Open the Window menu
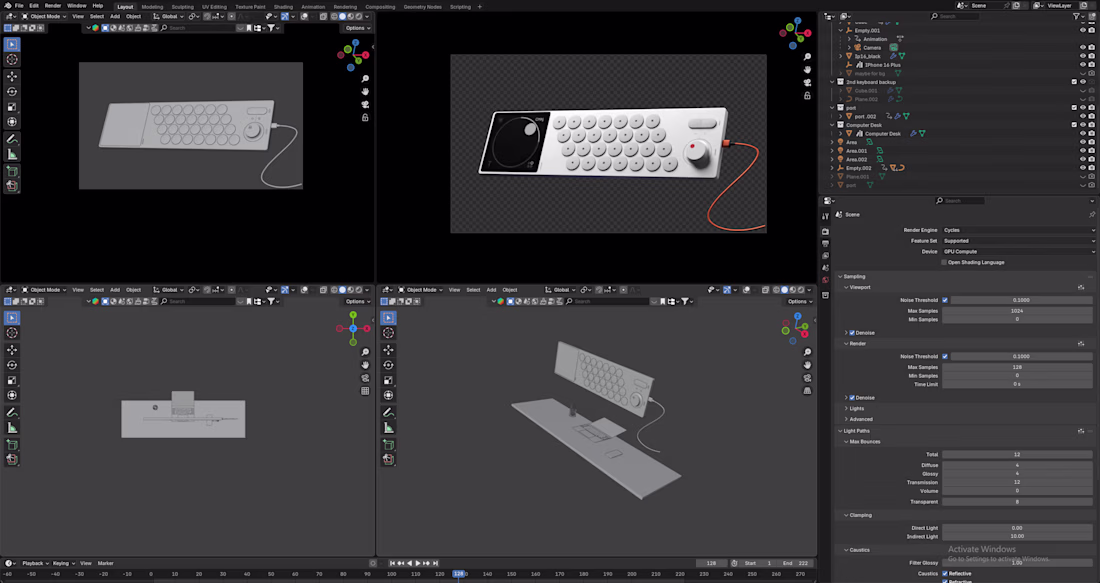The height and width of the screenshot is (583, 1100). coord(76,6)
